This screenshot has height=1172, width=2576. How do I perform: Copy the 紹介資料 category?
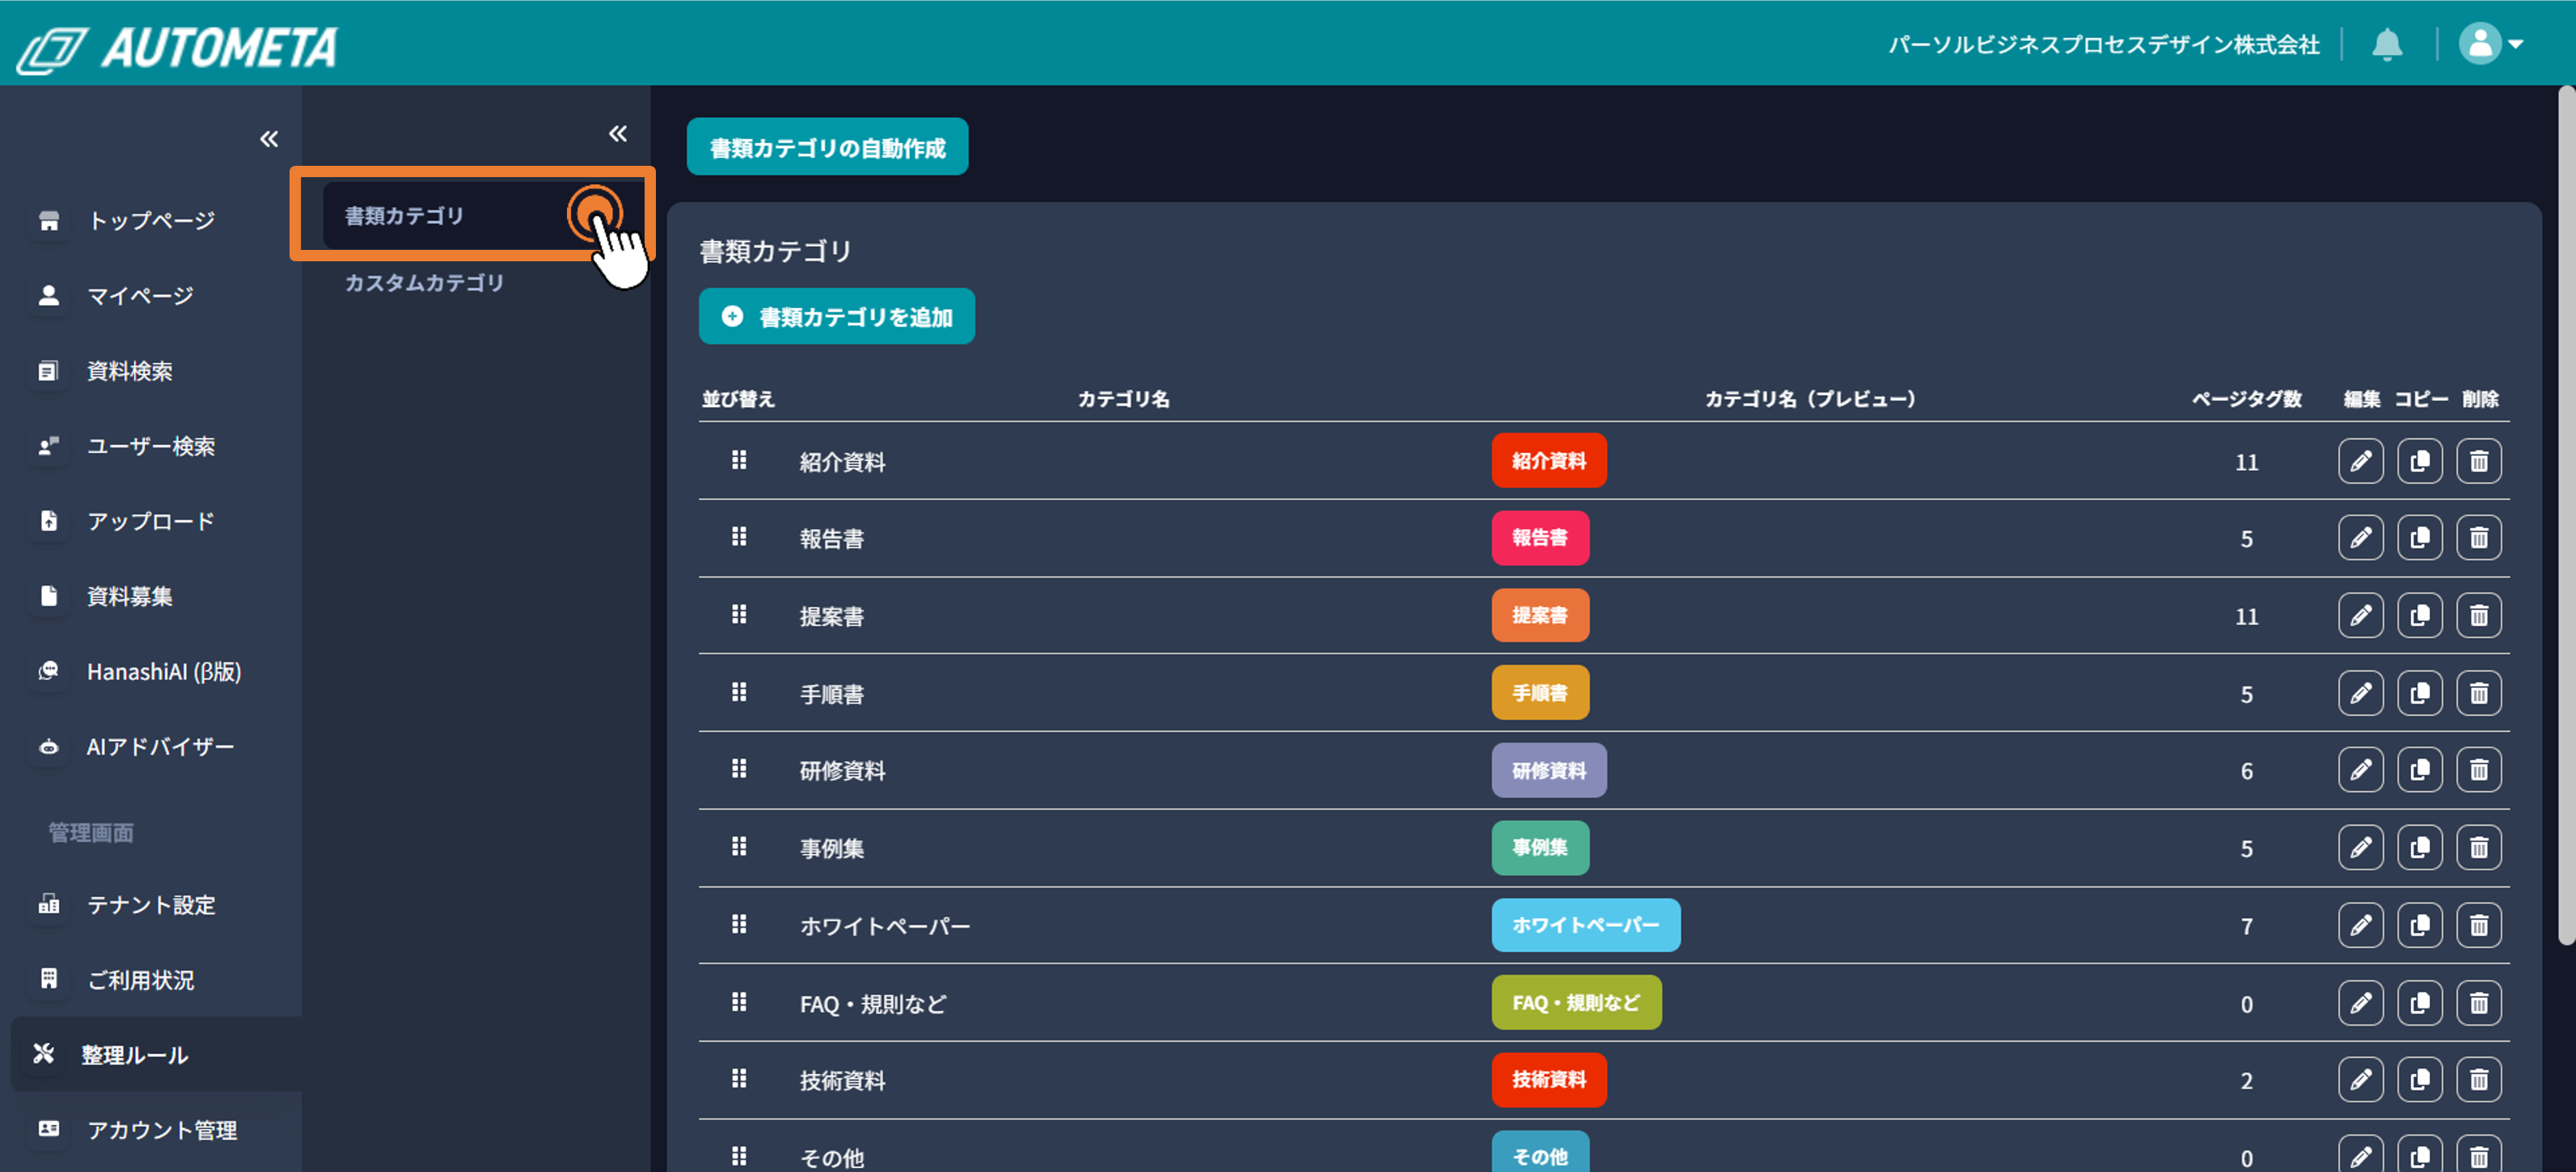pyautogui.click(x=2419, y=461)
